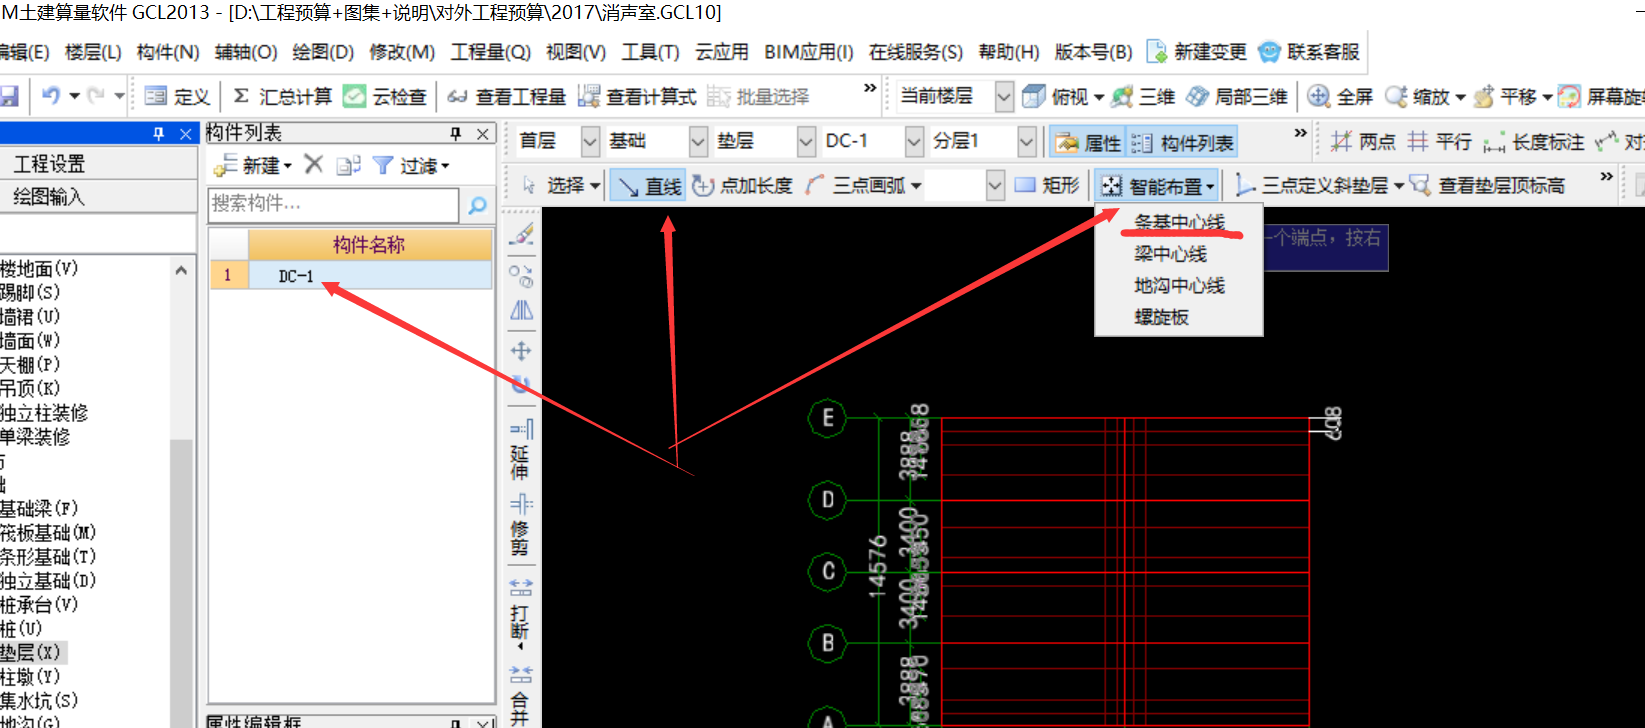Select DC-1 row in component list
Image resolution: width=1645 pixels, height=728 pixels.
(x=350, y=276)
